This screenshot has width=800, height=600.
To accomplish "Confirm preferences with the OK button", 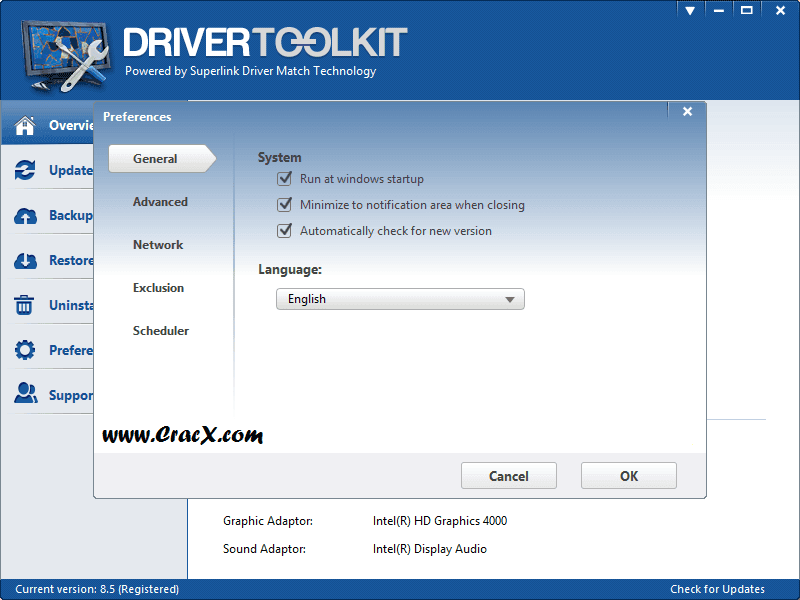I will [x=629, y=476].
